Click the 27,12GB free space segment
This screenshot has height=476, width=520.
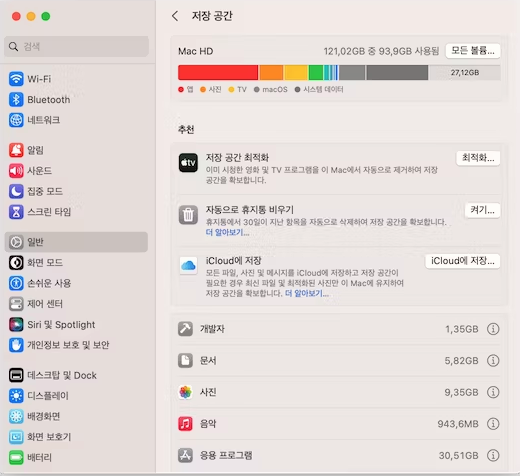(464, 72)
